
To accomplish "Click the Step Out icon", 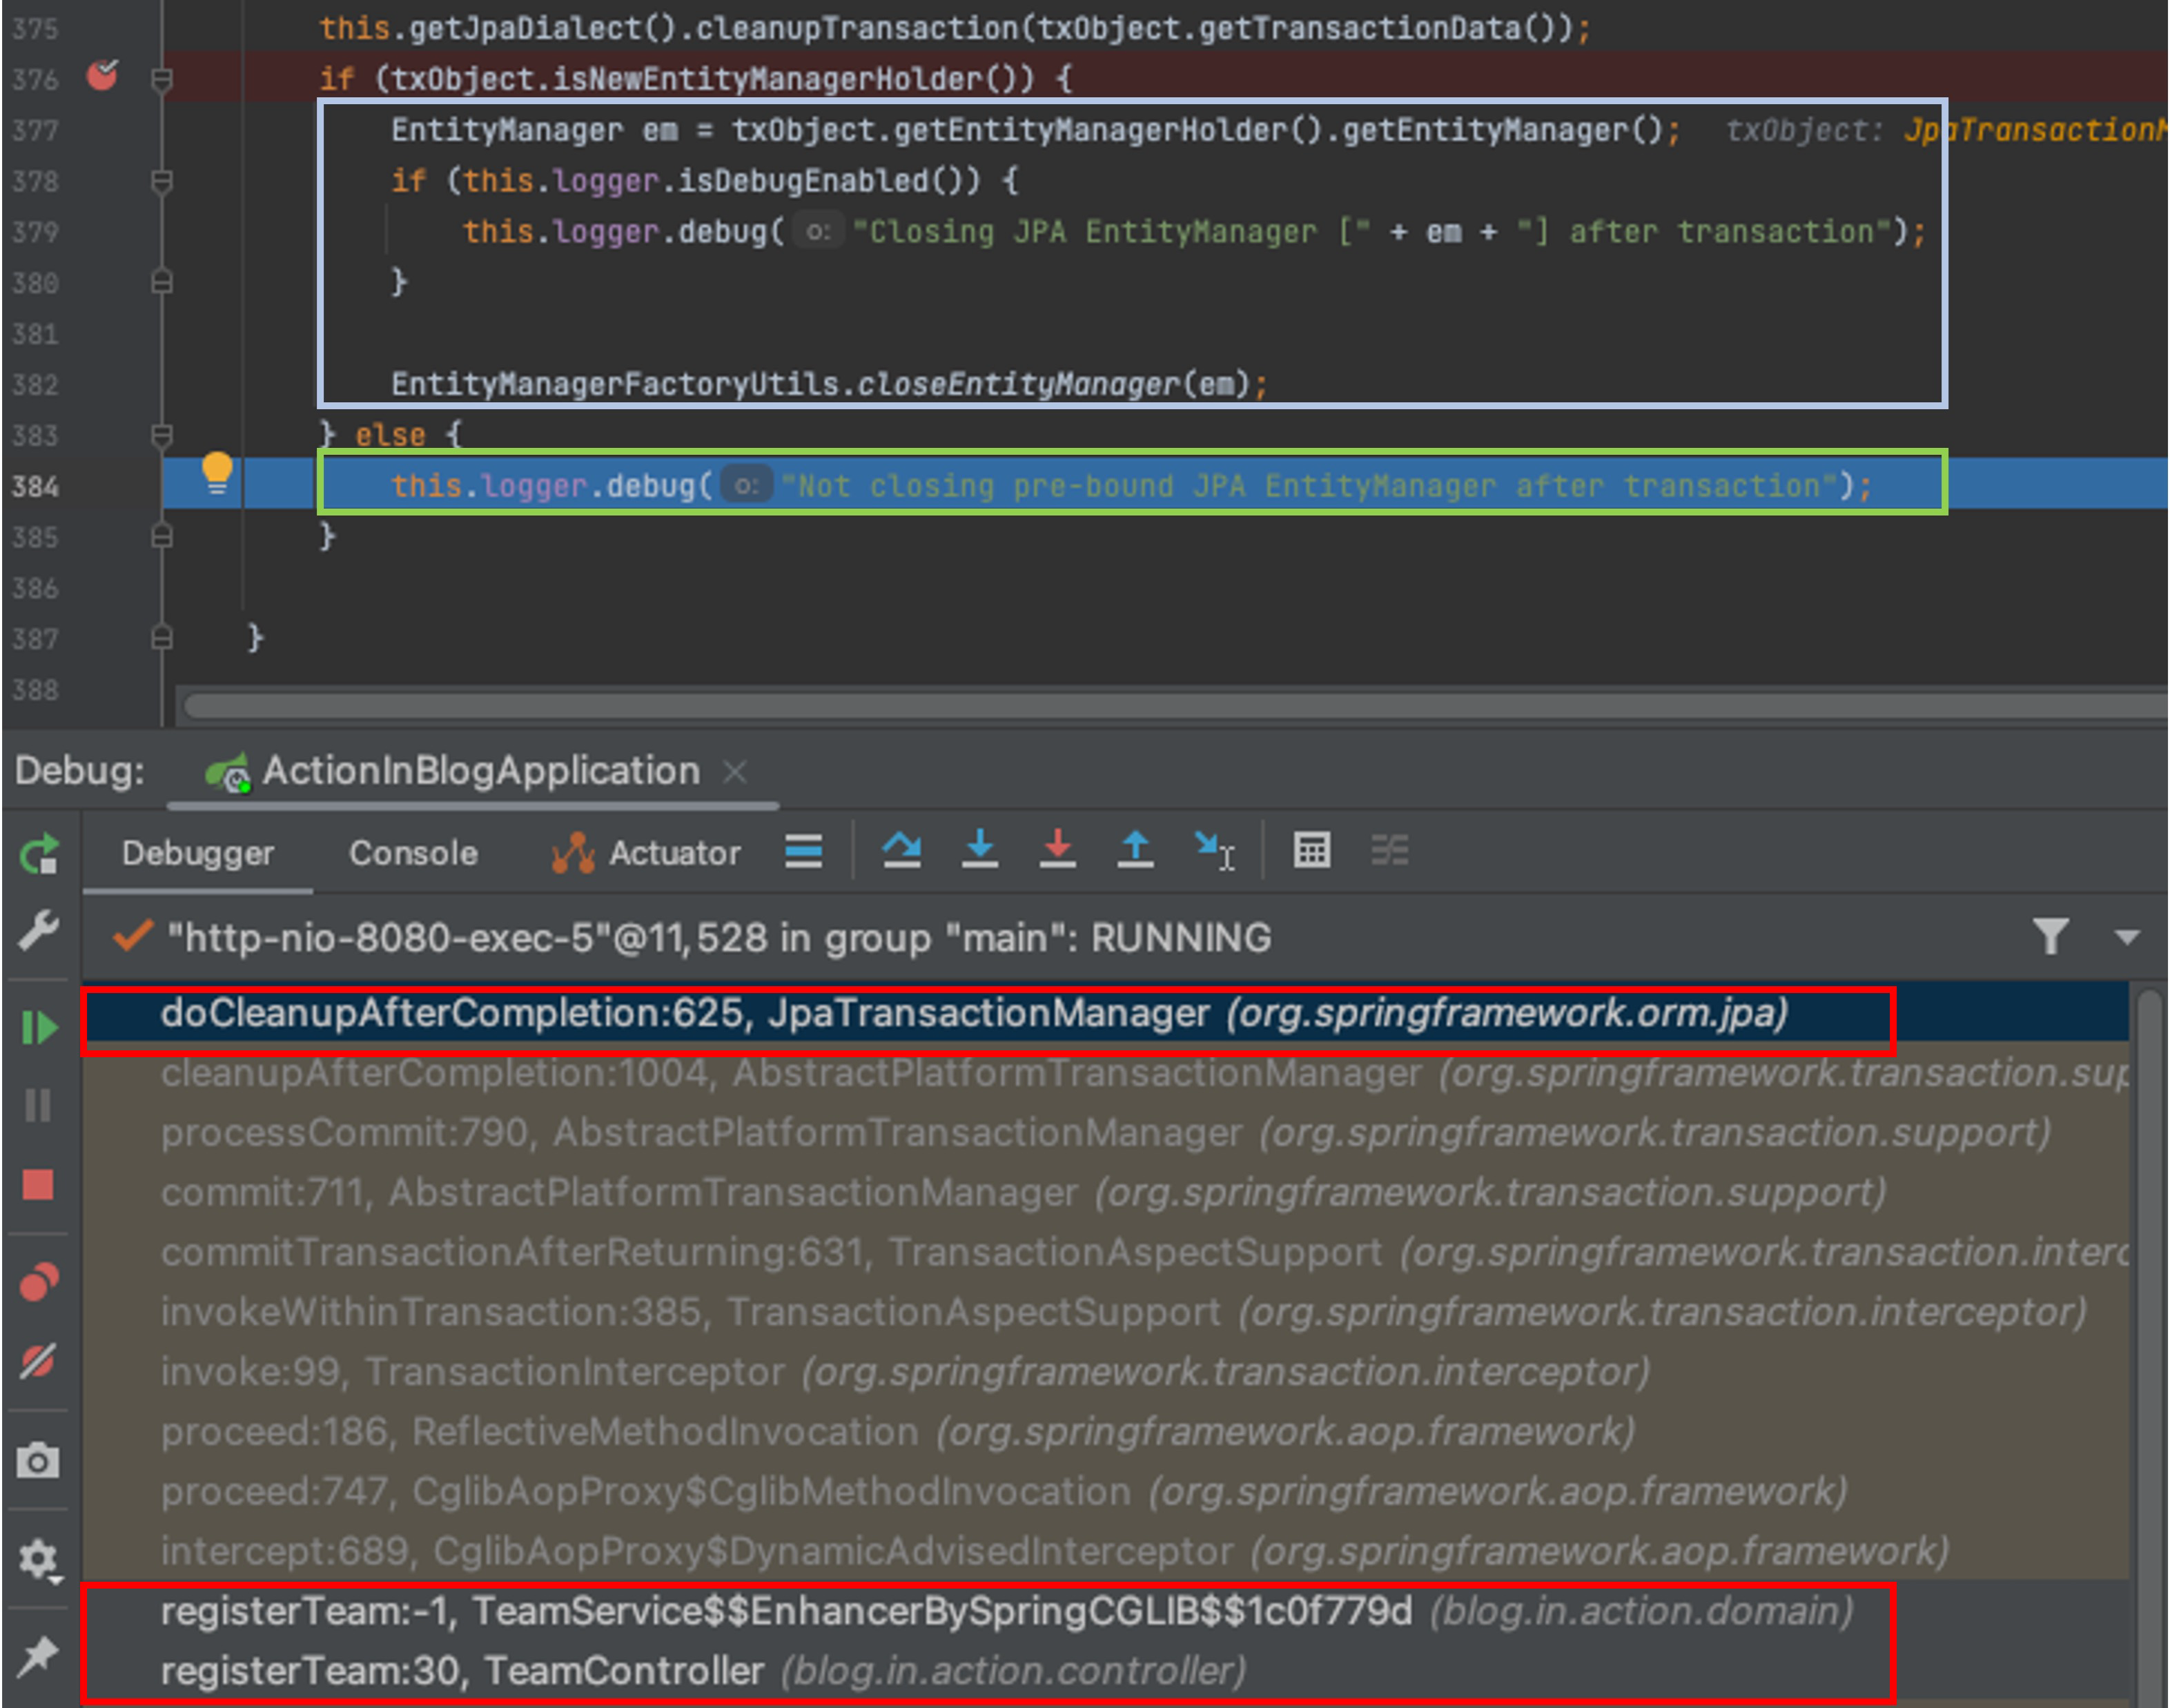I will tap(1135, 850).
